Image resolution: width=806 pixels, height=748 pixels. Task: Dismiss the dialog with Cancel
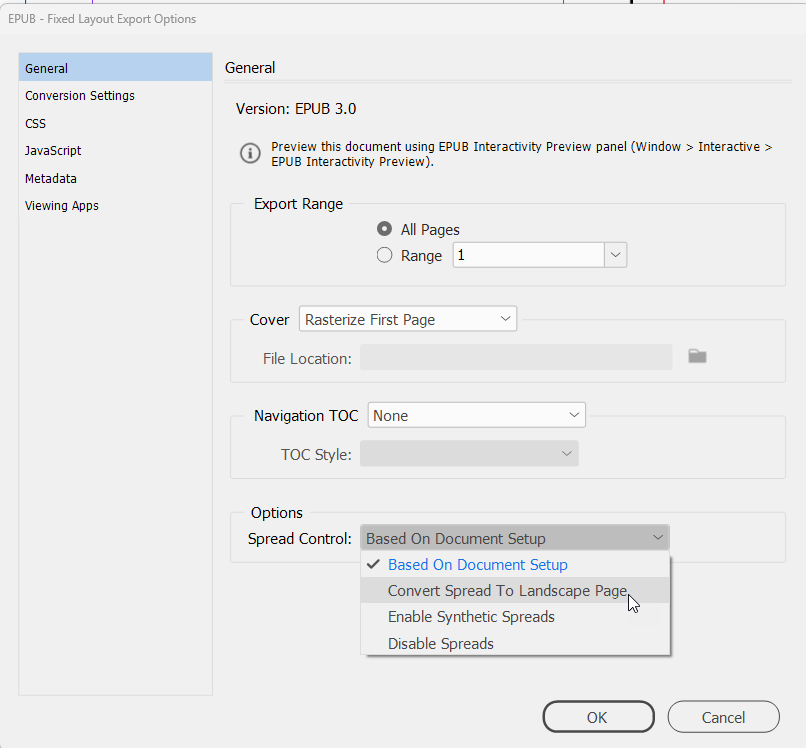pos(723,717)
